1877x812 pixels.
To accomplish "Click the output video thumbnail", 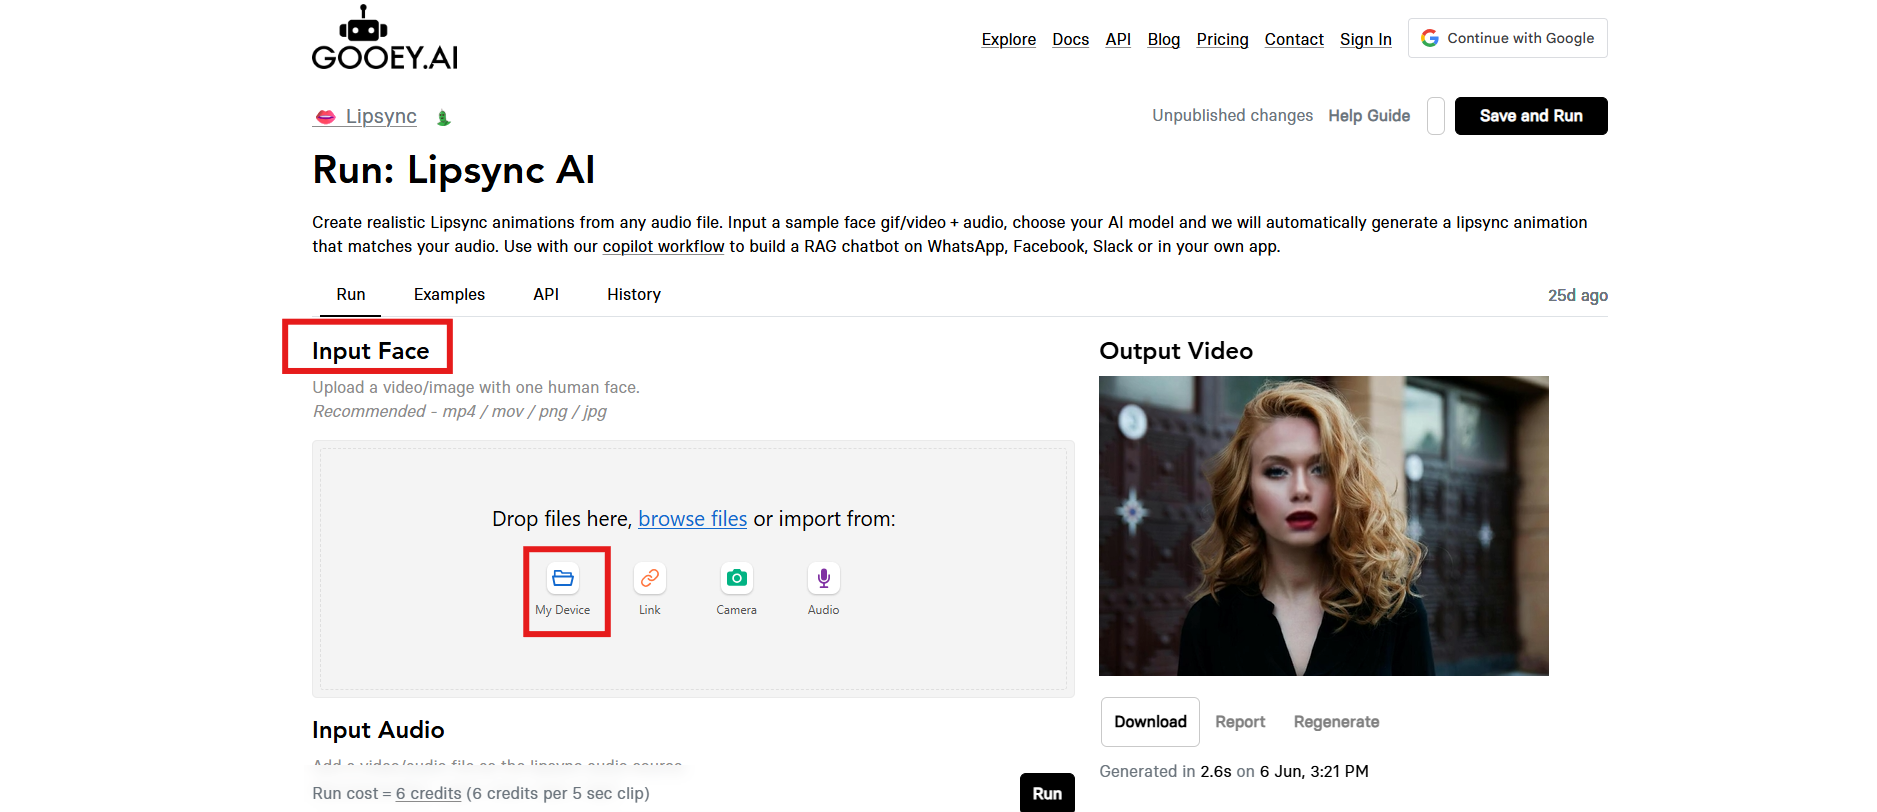I will 1323,526.
